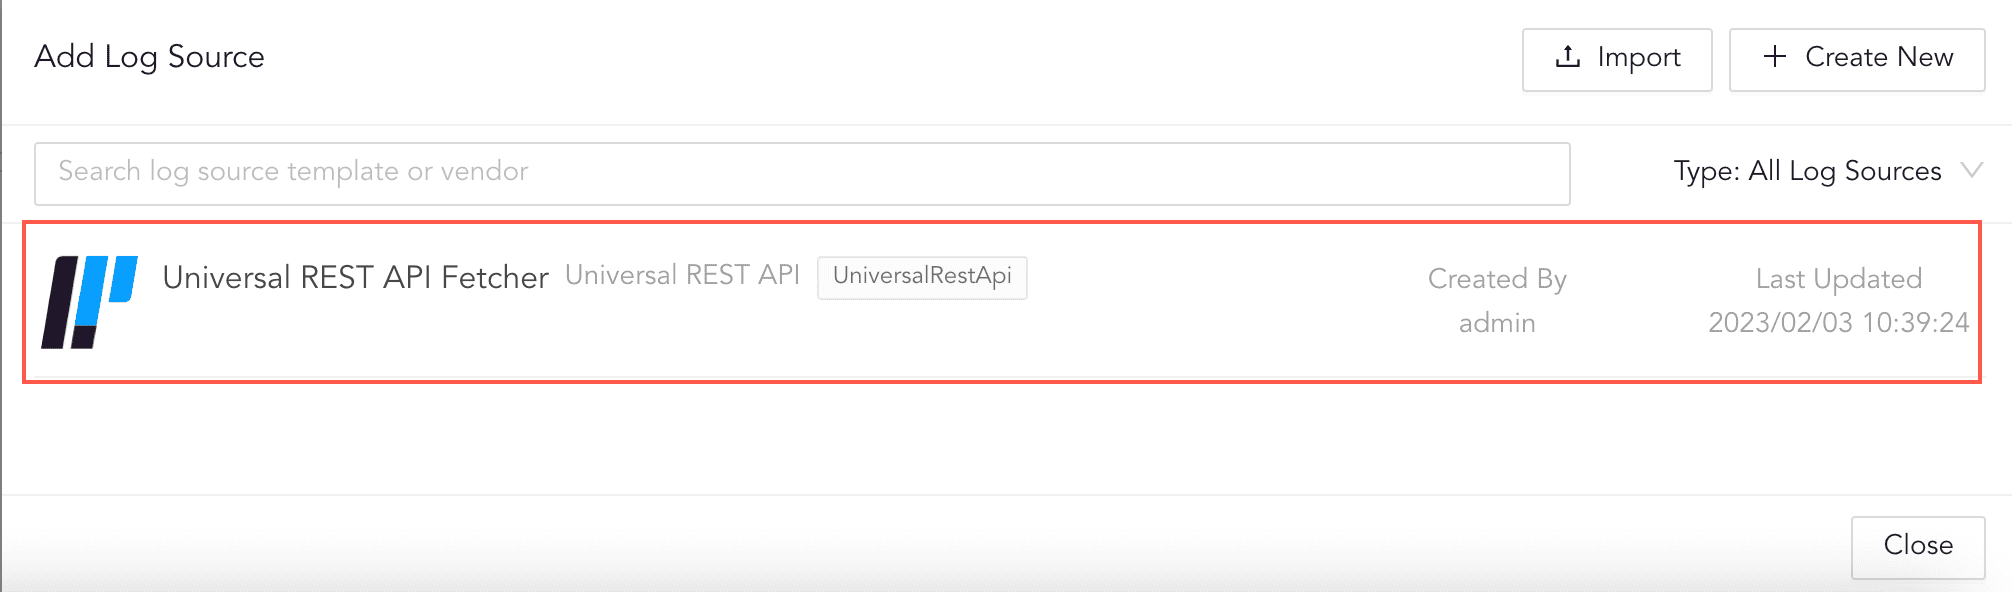Viewport: 2012px width, 592px height.
Task: Click the All Log Sources filter text
Action: (x=1844, y=171)
